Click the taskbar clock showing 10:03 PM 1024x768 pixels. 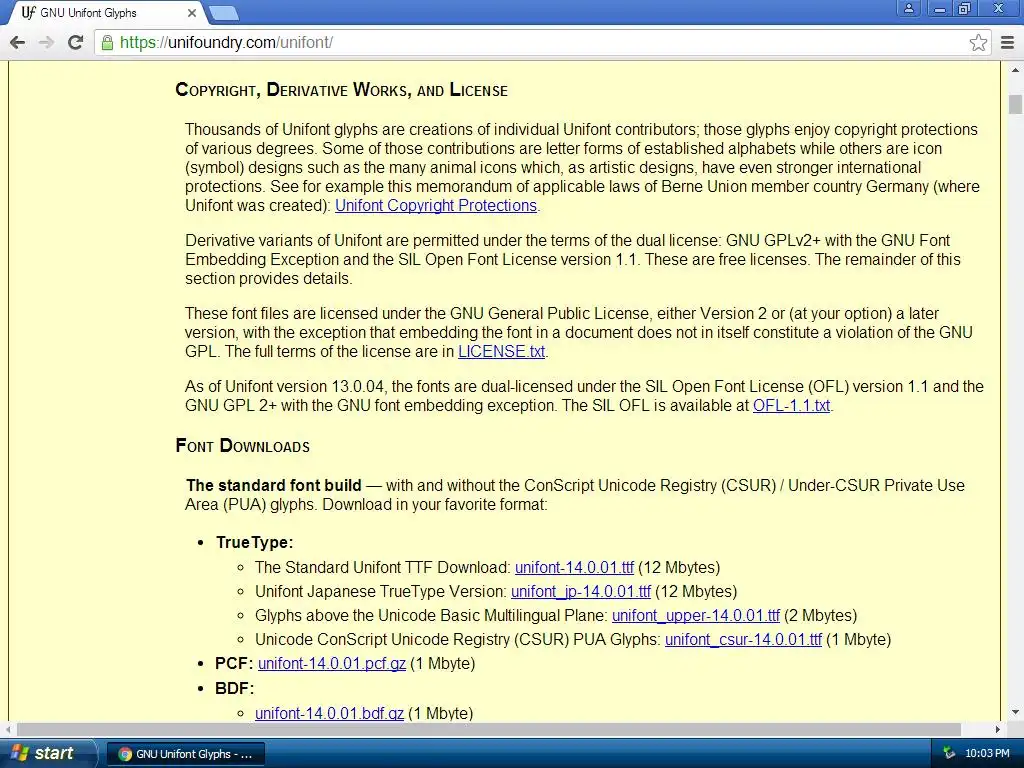(x=987, y=753)
